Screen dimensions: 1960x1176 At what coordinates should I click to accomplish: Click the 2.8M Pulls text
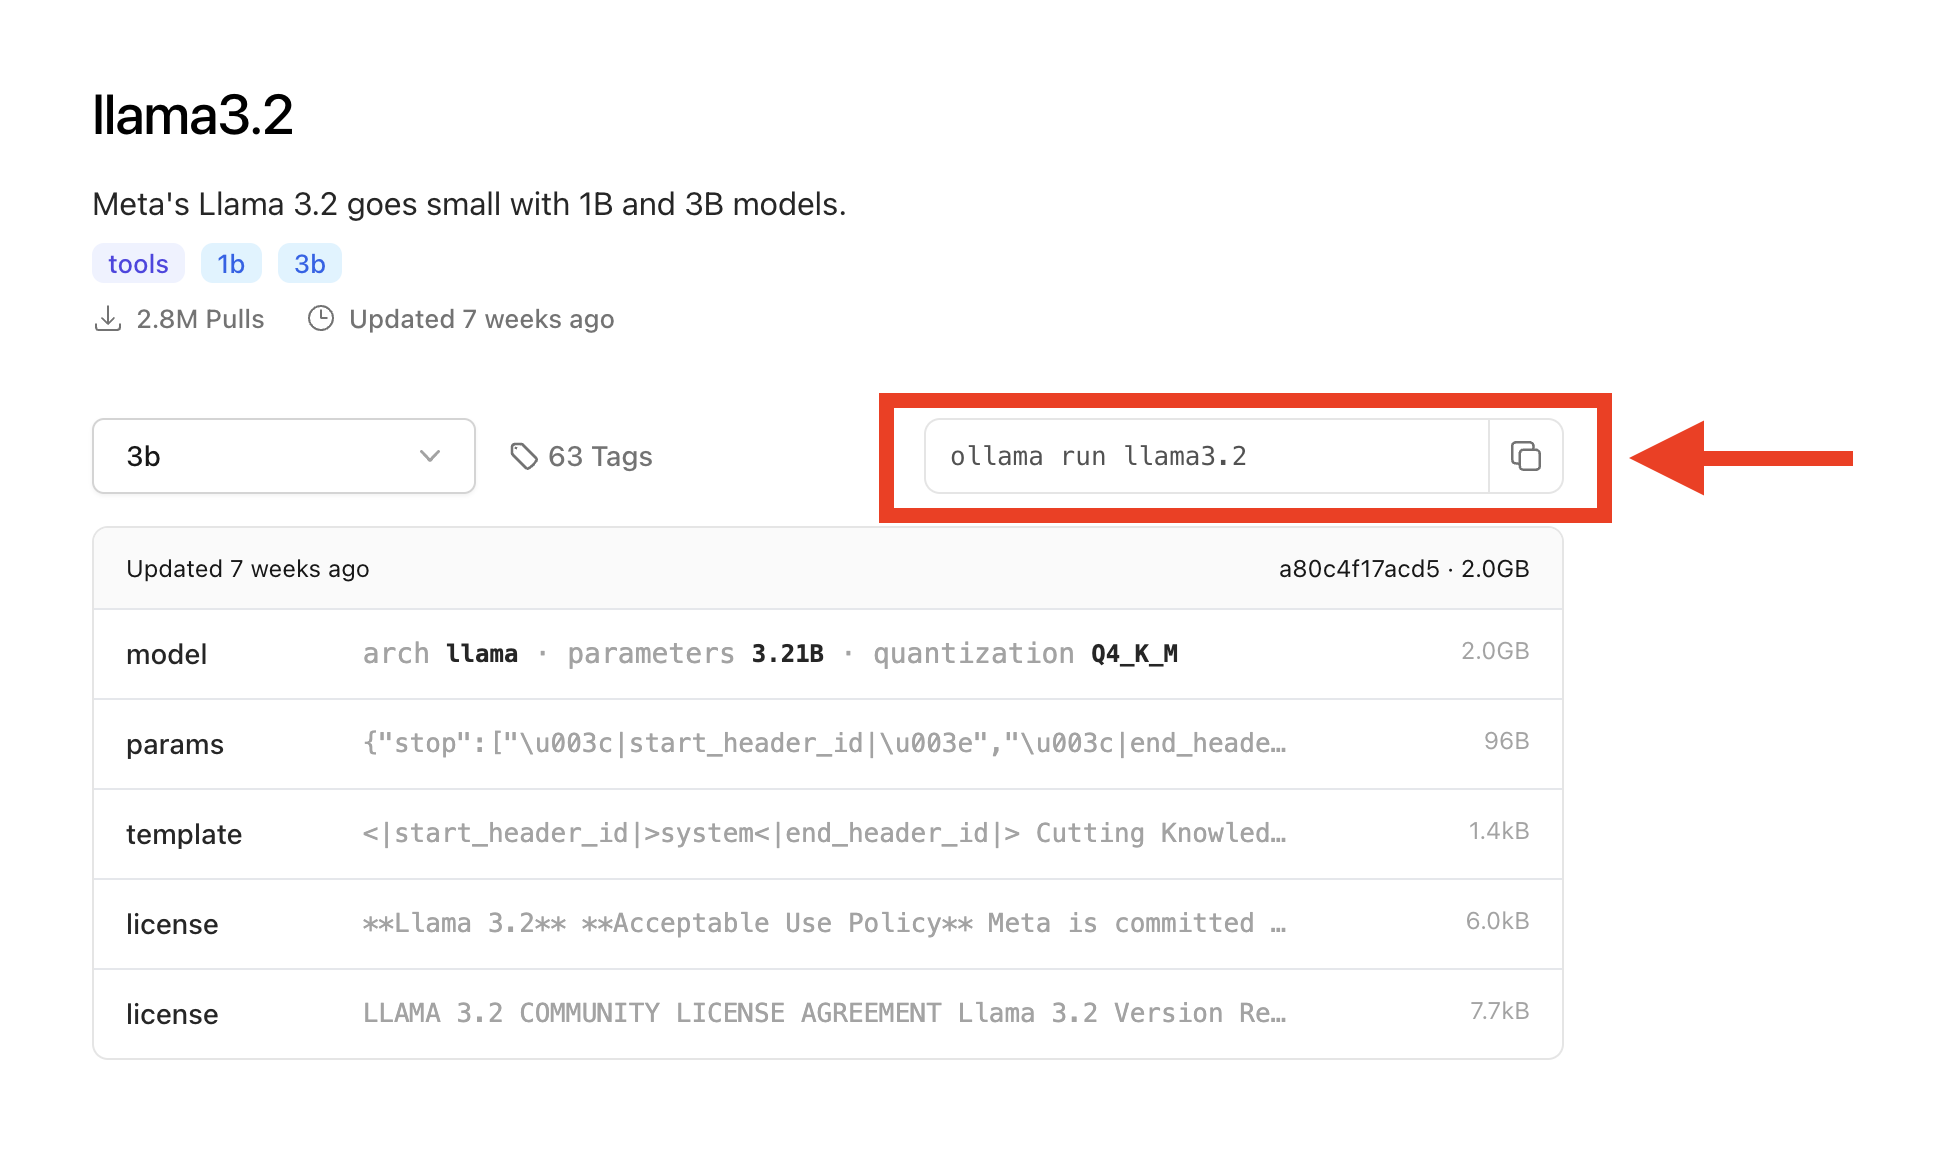200,319
